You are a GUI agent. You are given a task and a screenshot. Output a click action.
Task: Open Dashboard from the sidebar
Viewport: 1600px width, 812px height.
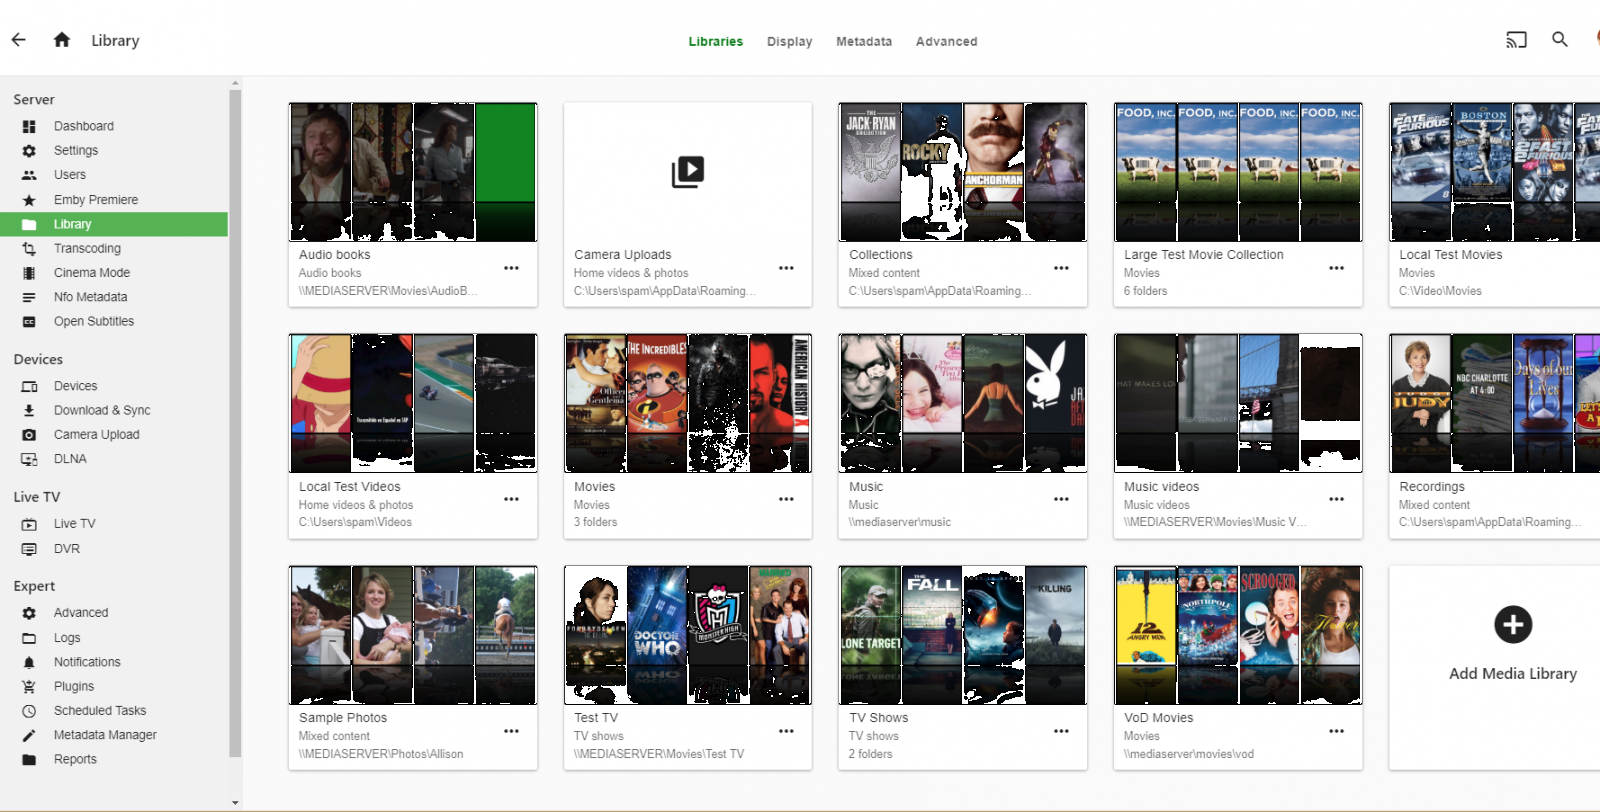pyautogui.click(x=83, y=126)
